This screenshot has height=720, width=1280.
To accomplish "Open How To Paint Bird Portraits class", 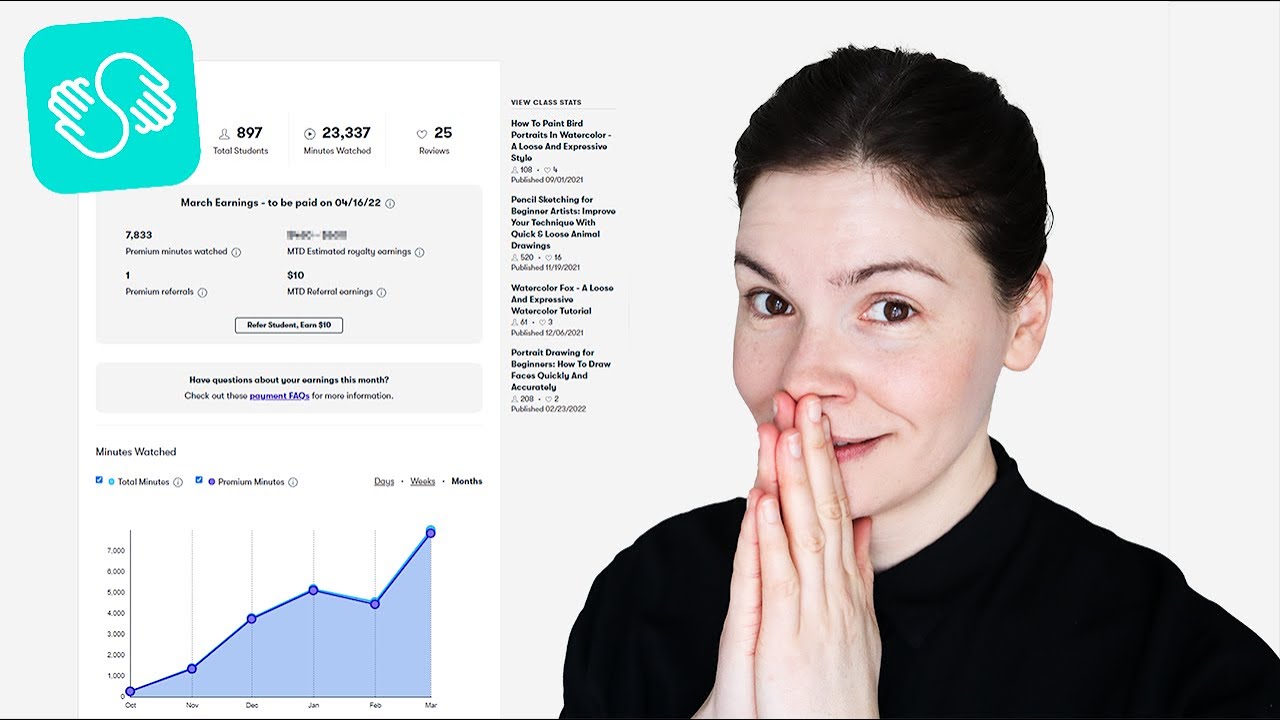I will click(x=561, y=141).
